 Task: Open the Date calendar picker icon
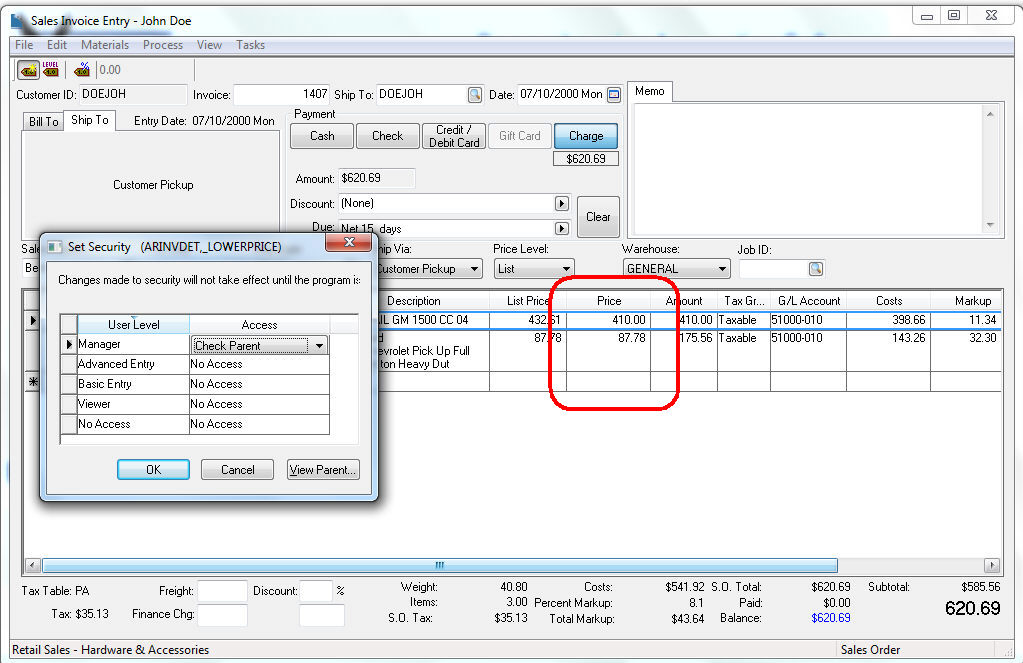[x=614, y=95]
